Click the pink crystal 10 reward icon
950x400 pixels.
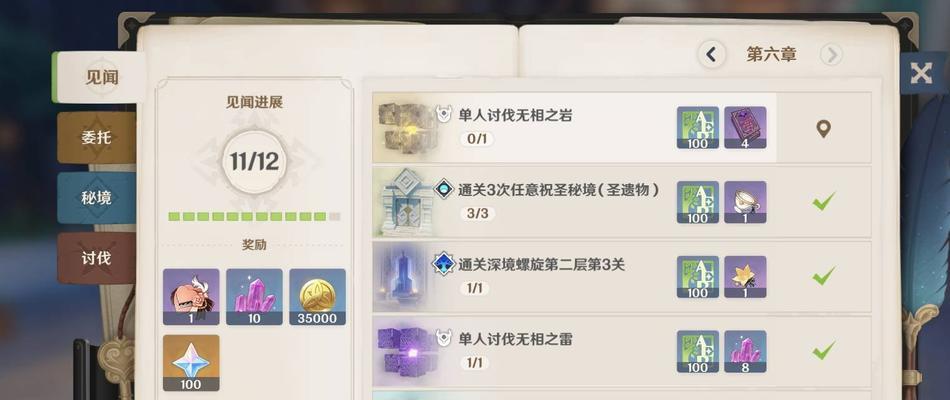tap(254, 297)
